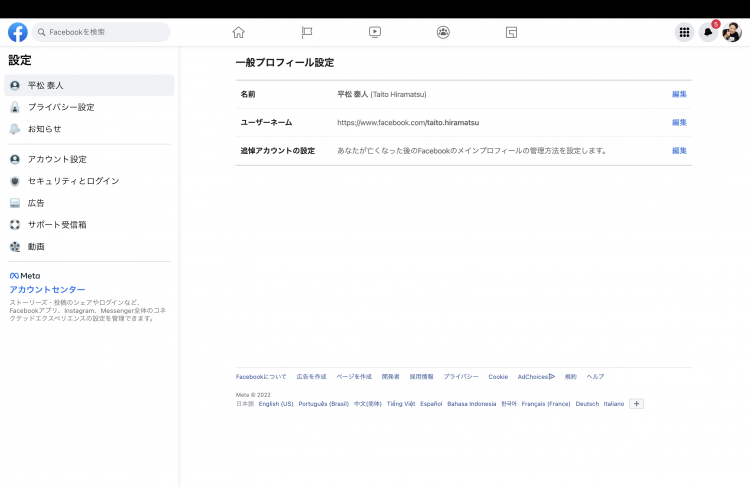This screenshot has width=750, height=487.
Task: Click the Facebook logo icon
Action: [x=18, y=32]
